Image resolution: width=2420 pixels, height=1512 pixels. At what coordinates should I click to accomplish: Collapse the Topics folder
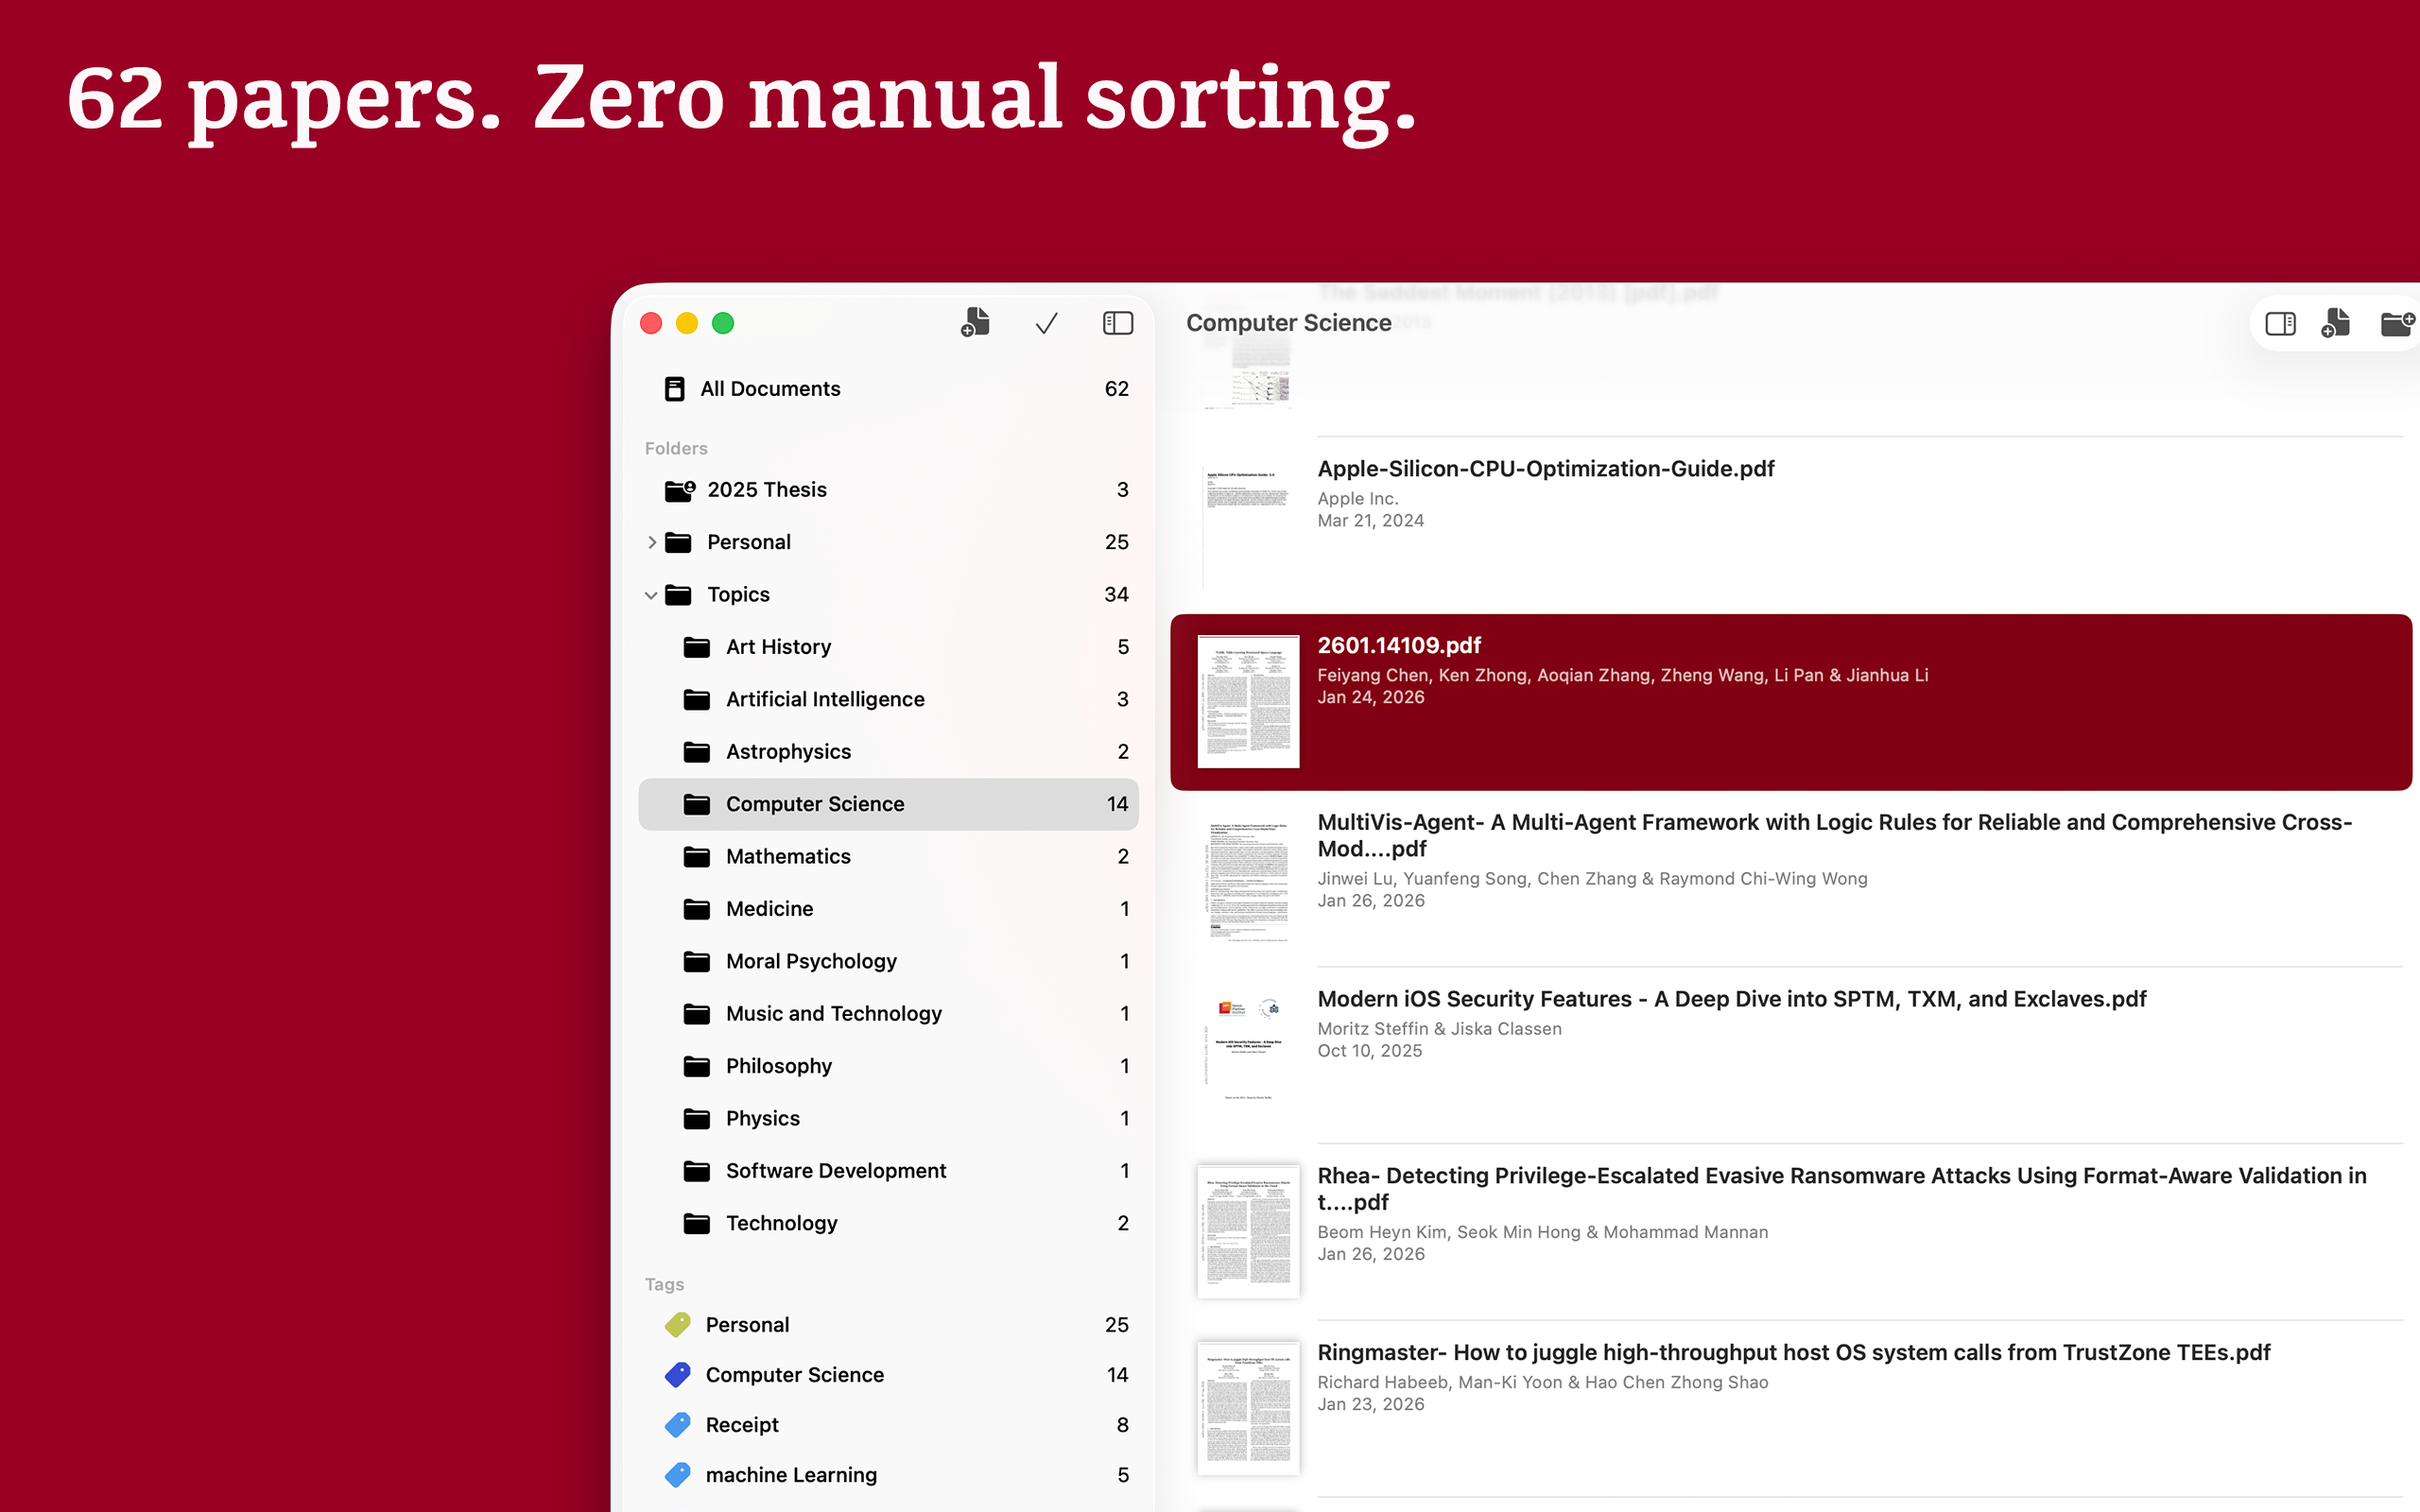(x=652, y=594)
